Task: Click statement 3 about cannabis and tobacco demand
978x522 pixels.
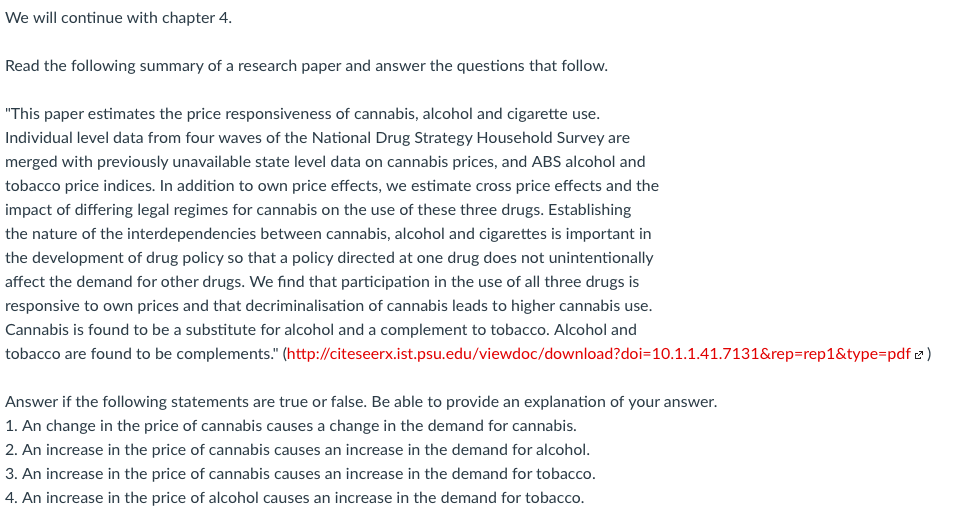Action: tap(300, 474)
